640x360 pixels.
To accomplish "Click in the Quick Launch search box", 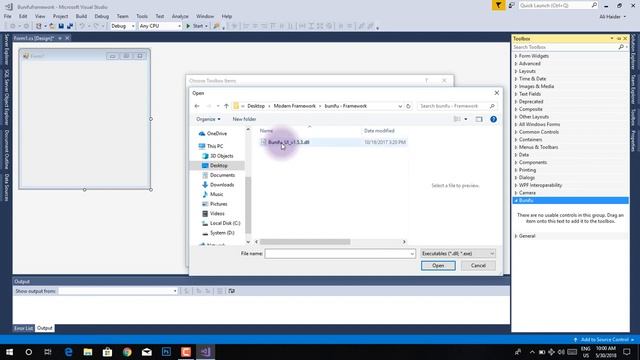I will [555, 5].
